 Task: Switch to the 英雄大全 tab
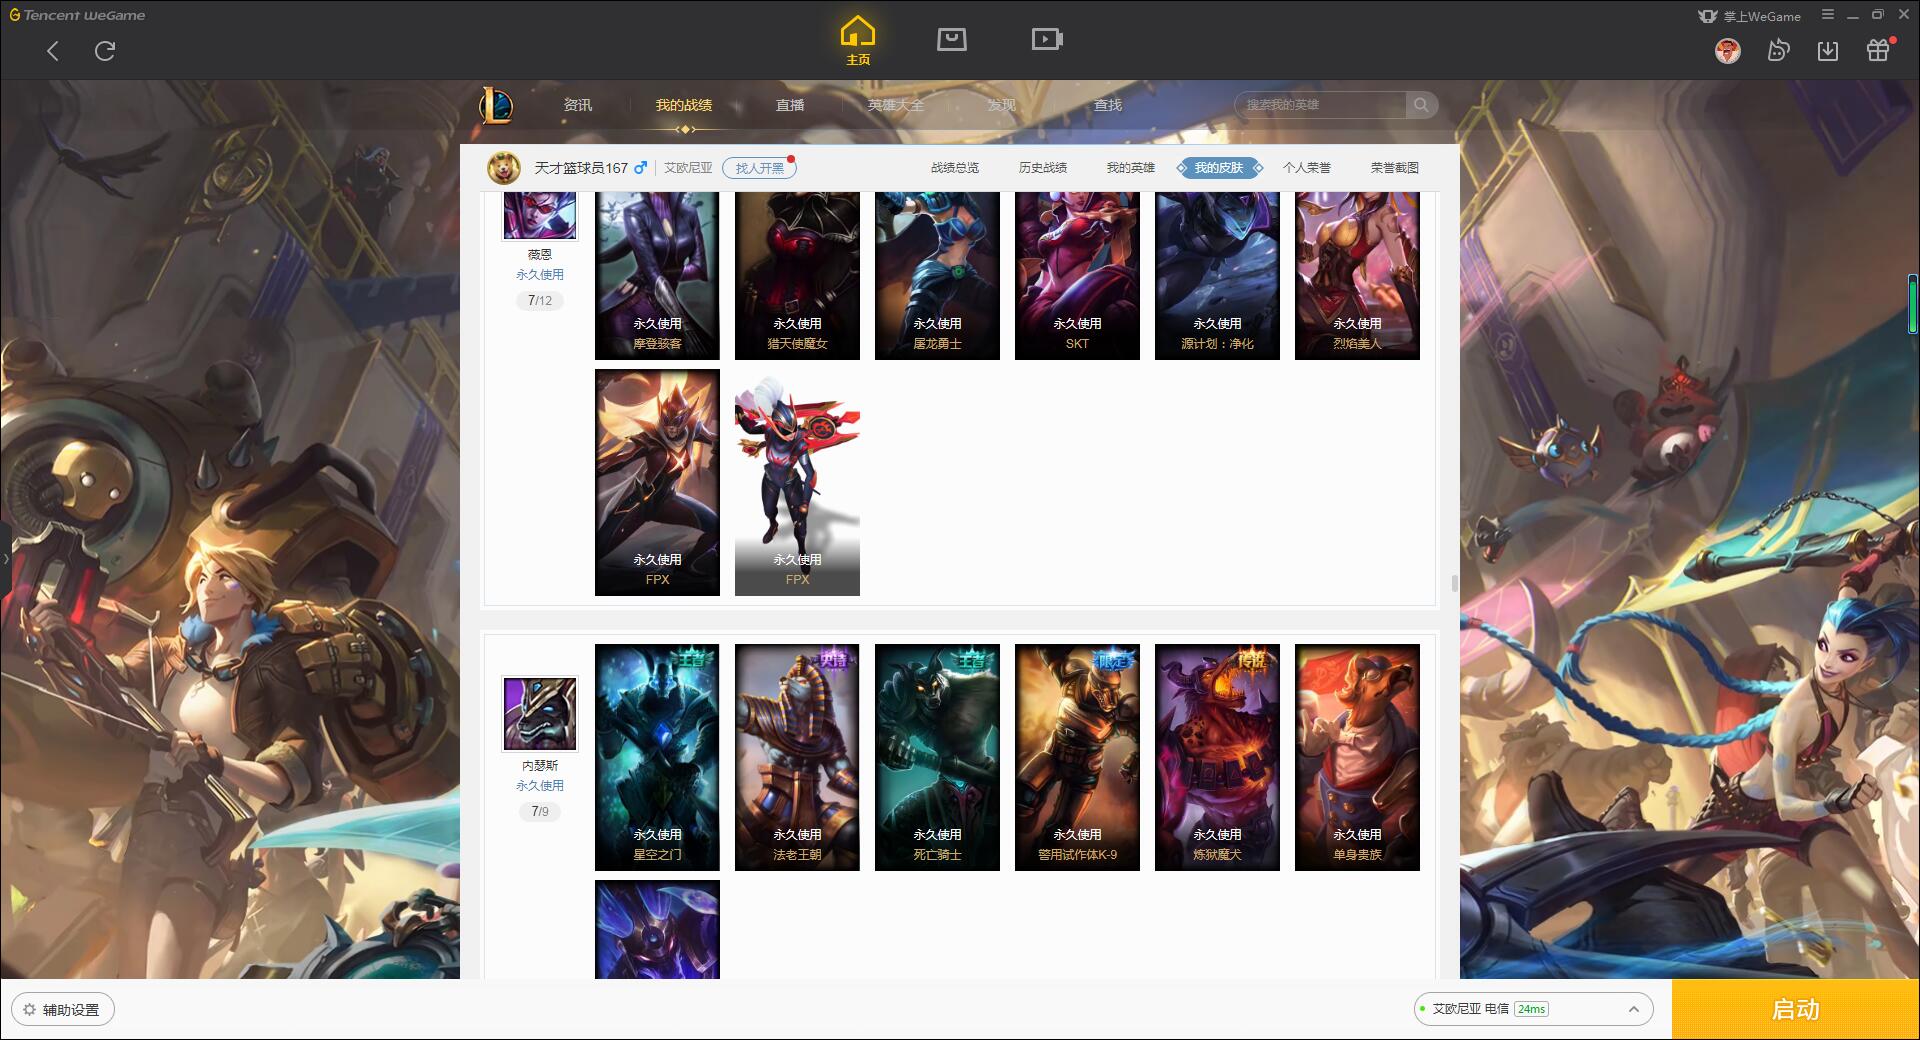895,105
